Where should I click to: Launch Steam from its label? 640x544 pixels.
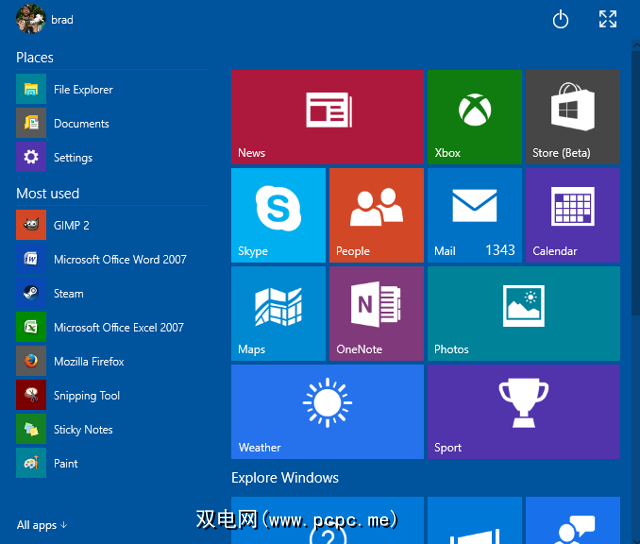[69, 294]
